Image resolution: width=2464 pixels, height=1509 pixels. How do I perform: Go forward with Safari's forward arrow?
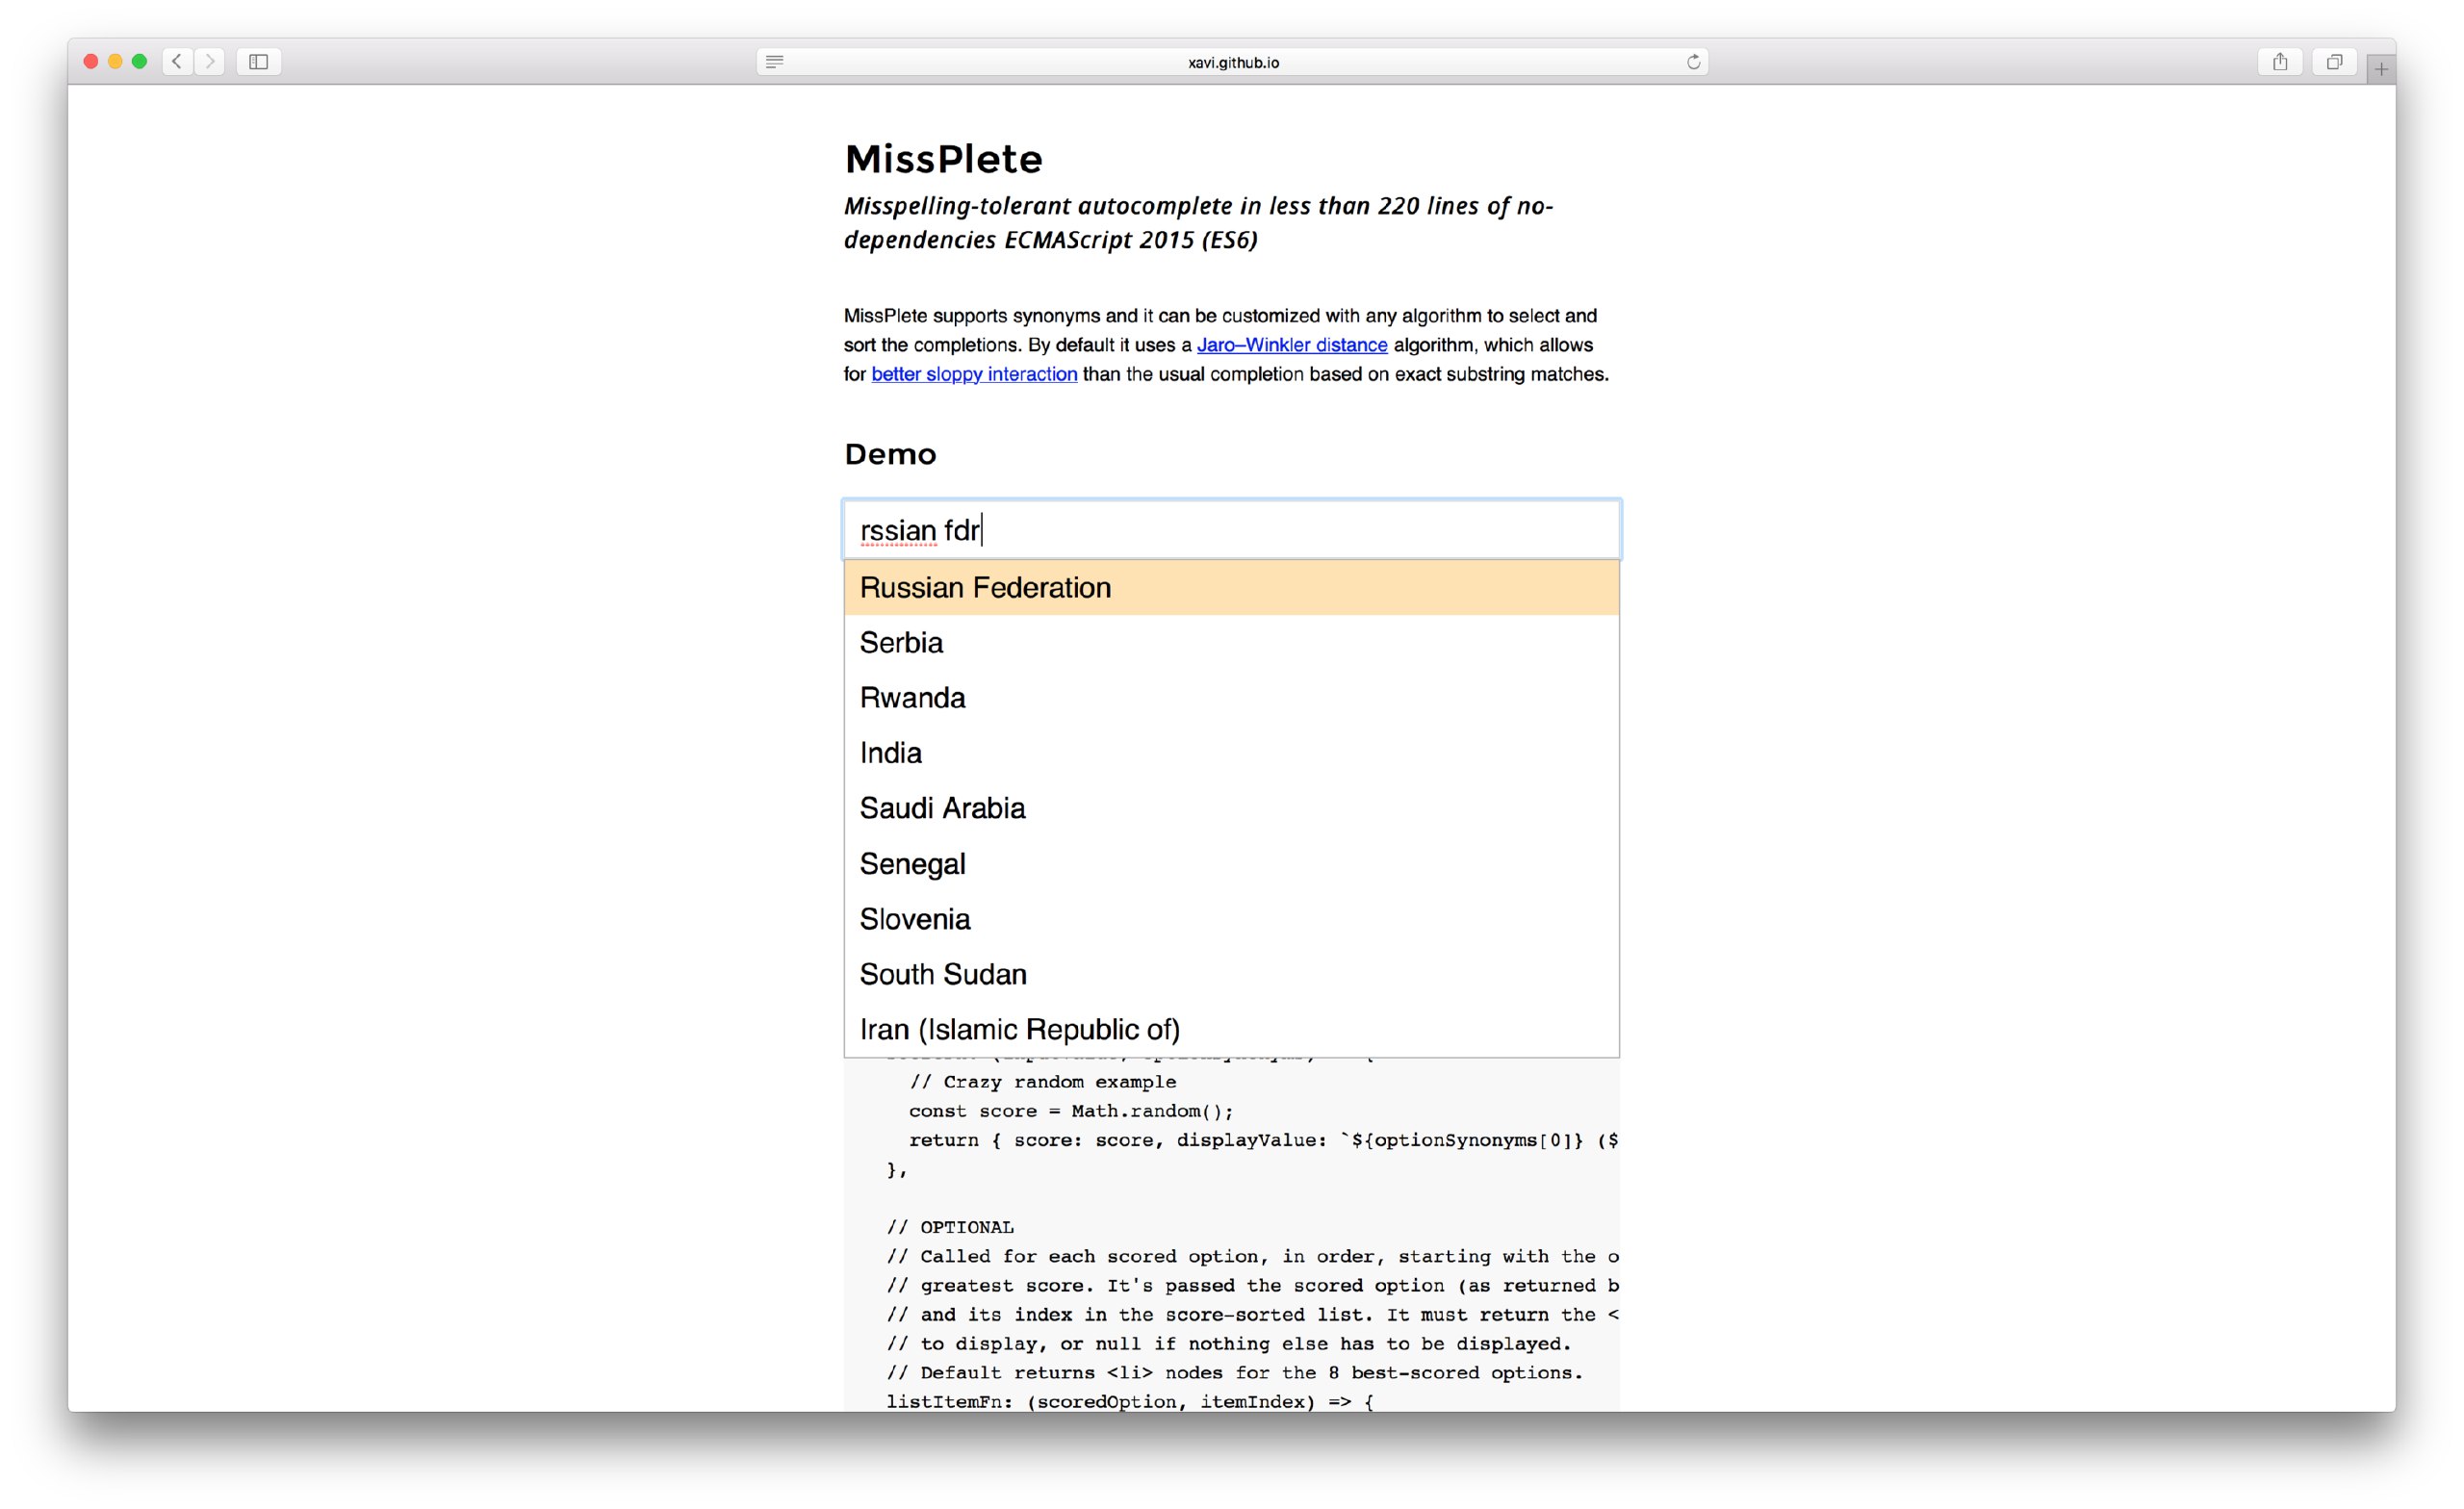coord(209,62)
